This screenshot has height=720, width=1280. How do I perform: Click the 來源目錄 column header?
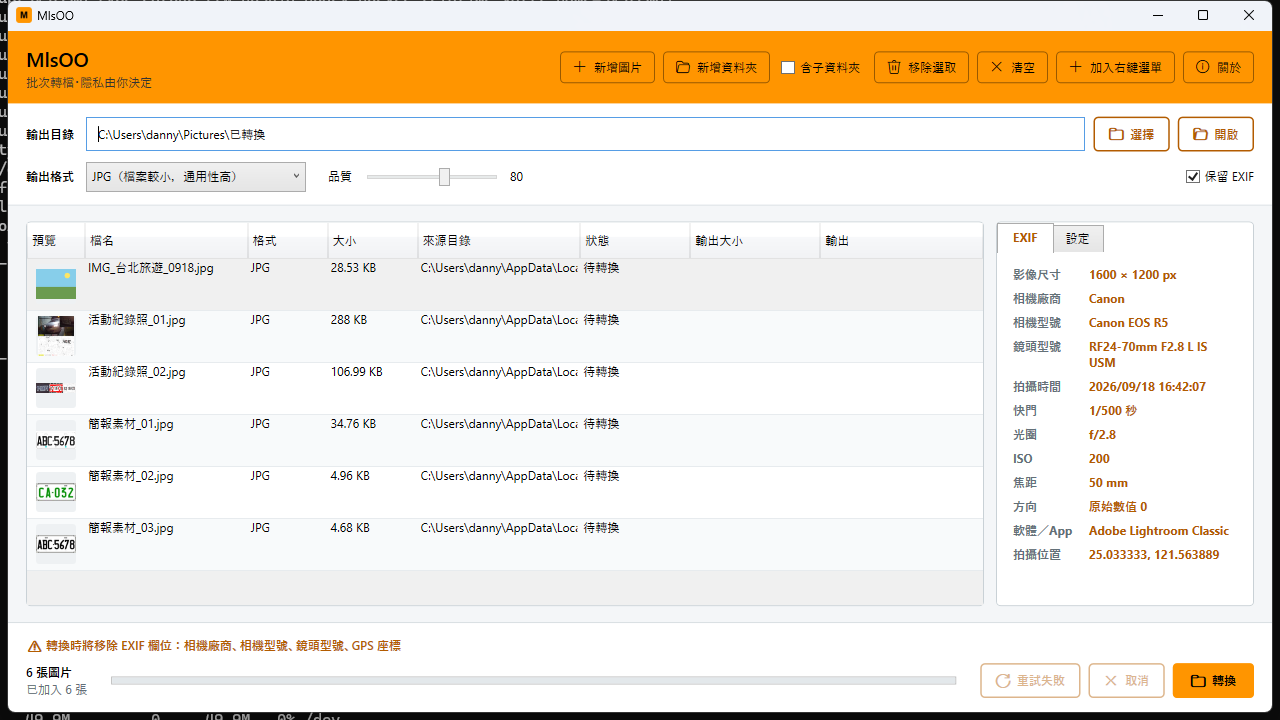[x=498, y=241]
